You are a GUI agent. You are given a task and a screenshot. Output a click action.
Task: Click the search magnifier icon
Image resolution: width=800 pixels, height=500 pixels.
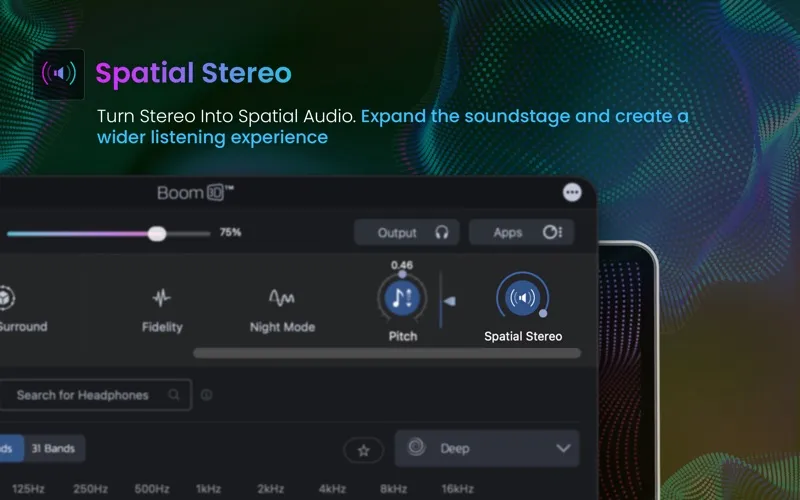tap(173, 395)
